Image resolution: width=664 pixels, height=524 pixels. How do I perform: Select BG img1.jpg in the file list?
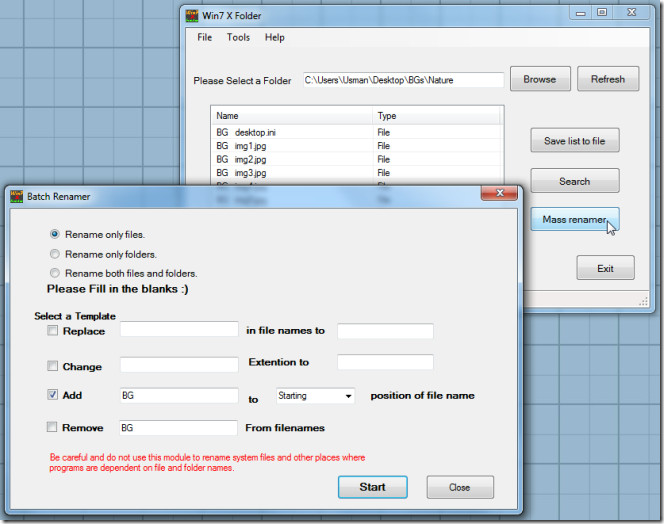click(357, 146)
